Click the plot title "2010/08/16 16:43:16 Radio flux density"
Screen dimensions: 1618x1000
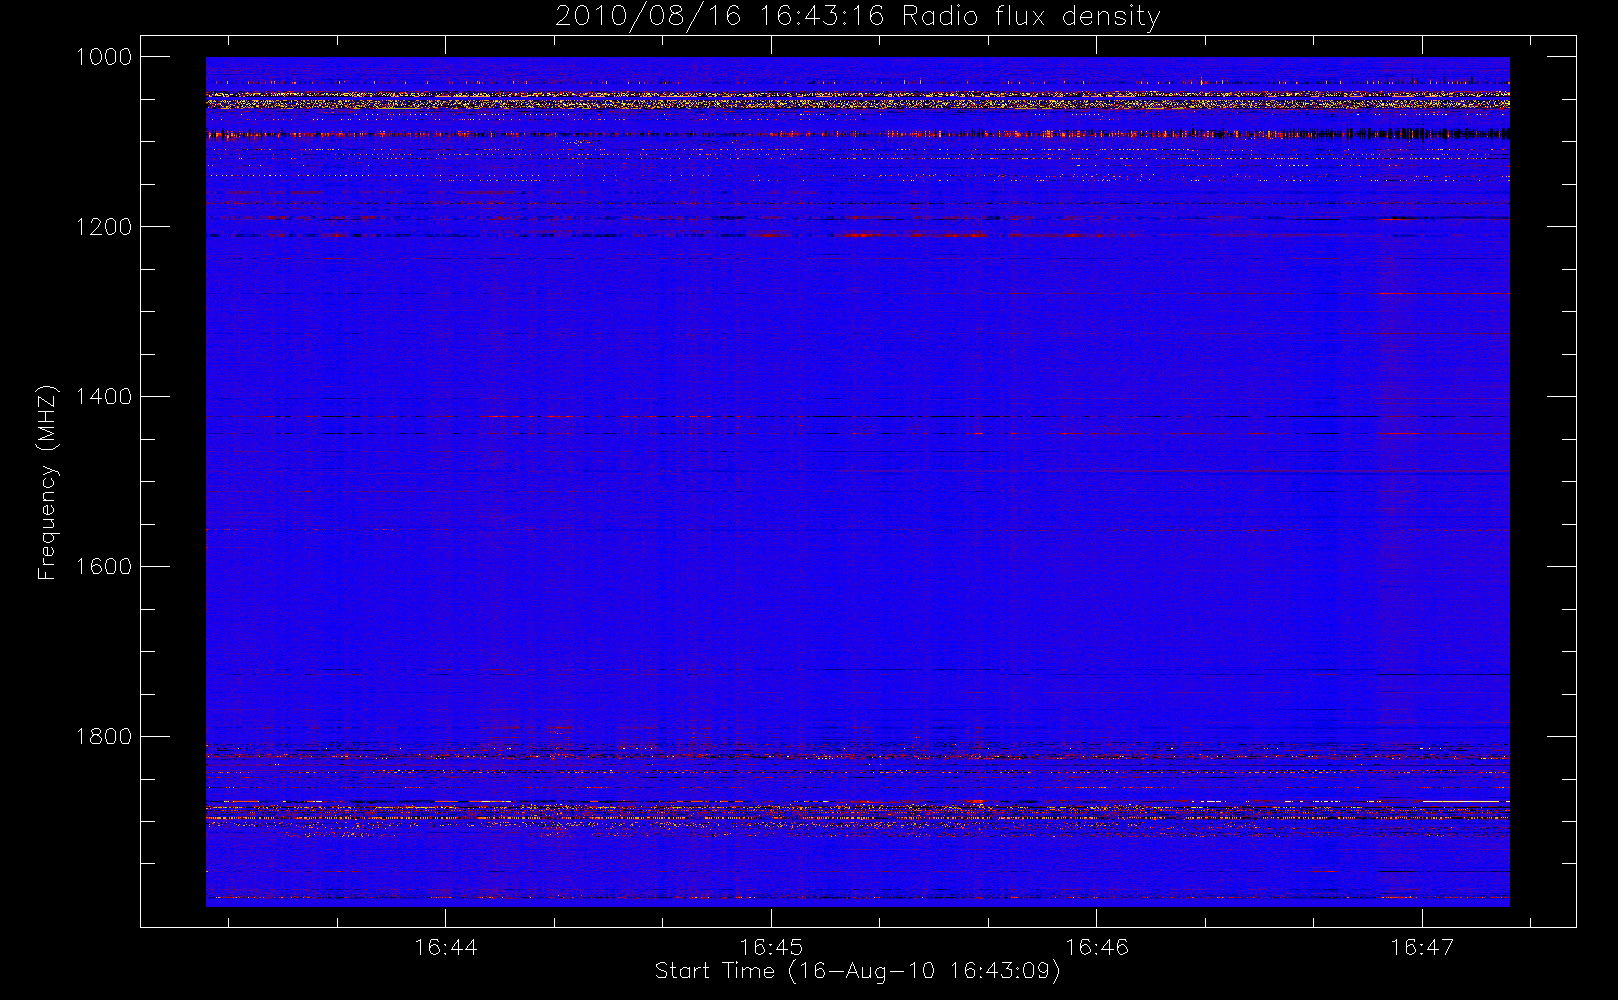point(858,17)
